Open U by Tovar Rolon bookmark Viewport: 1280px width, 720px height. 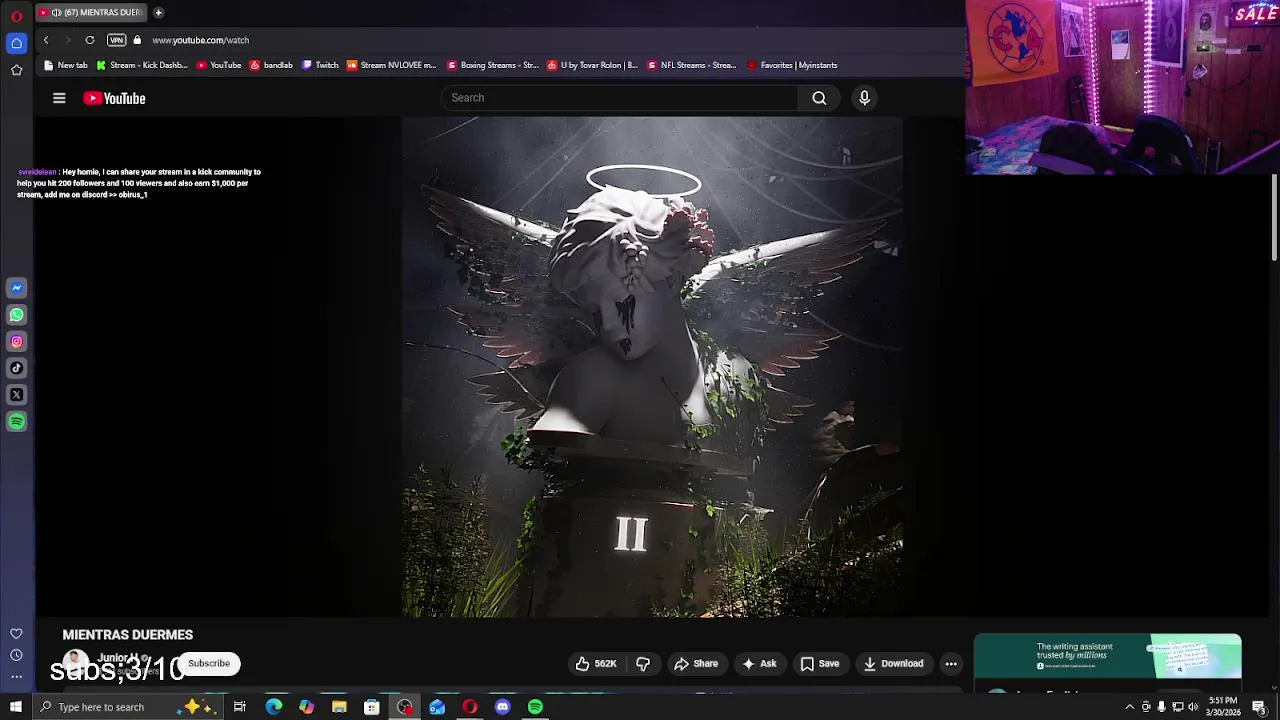[x=592, y=65]
